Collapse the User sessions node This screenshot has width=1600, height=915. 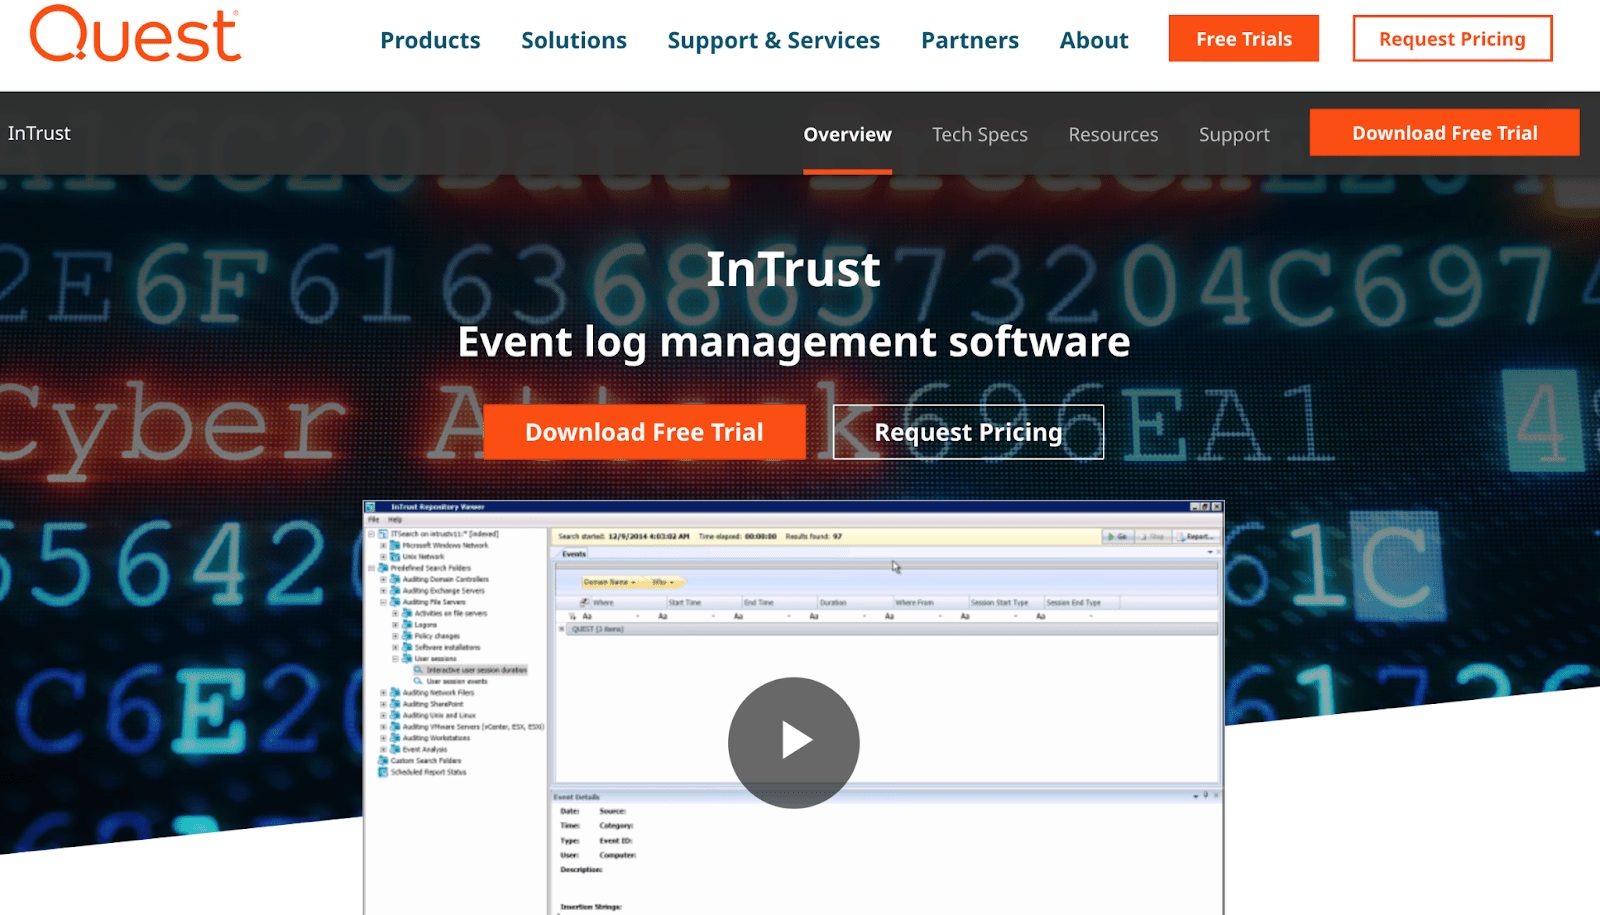click(395, 659)
